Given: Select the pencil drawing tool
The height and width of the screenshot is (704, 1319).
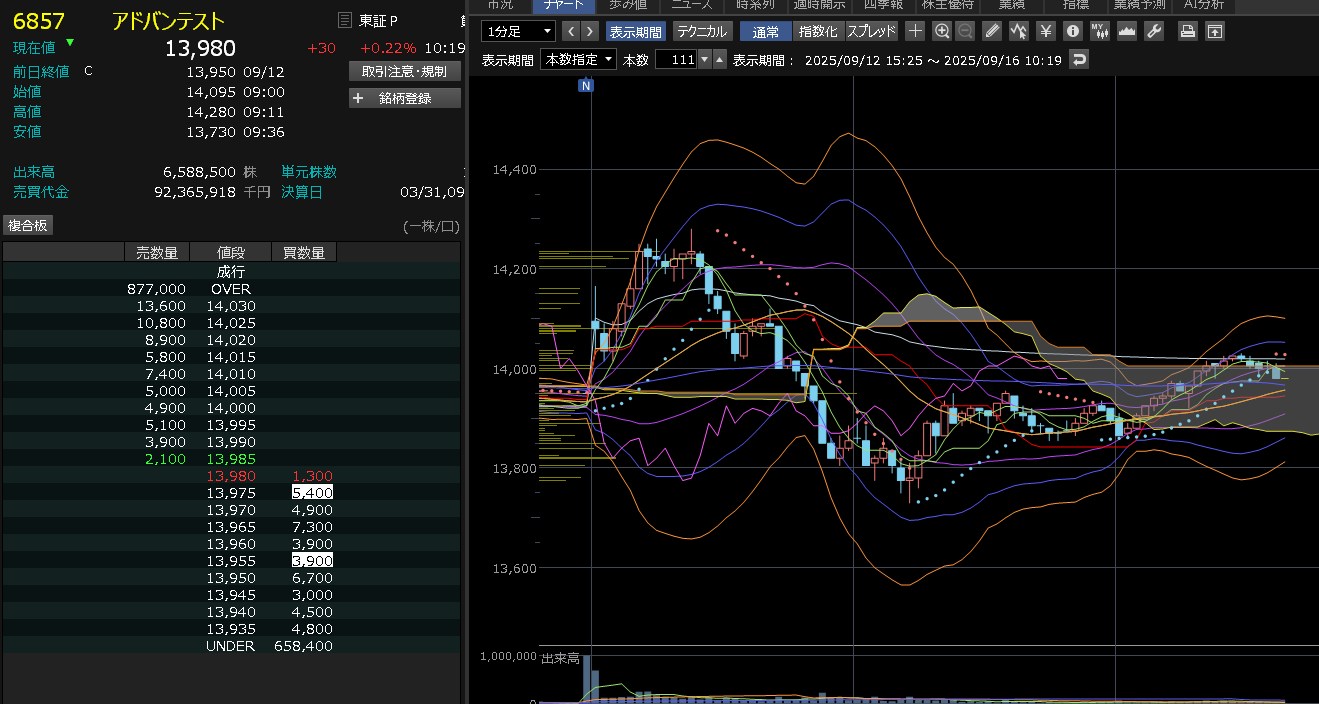Looking at the screenshot, I should (x=992, y=31).
